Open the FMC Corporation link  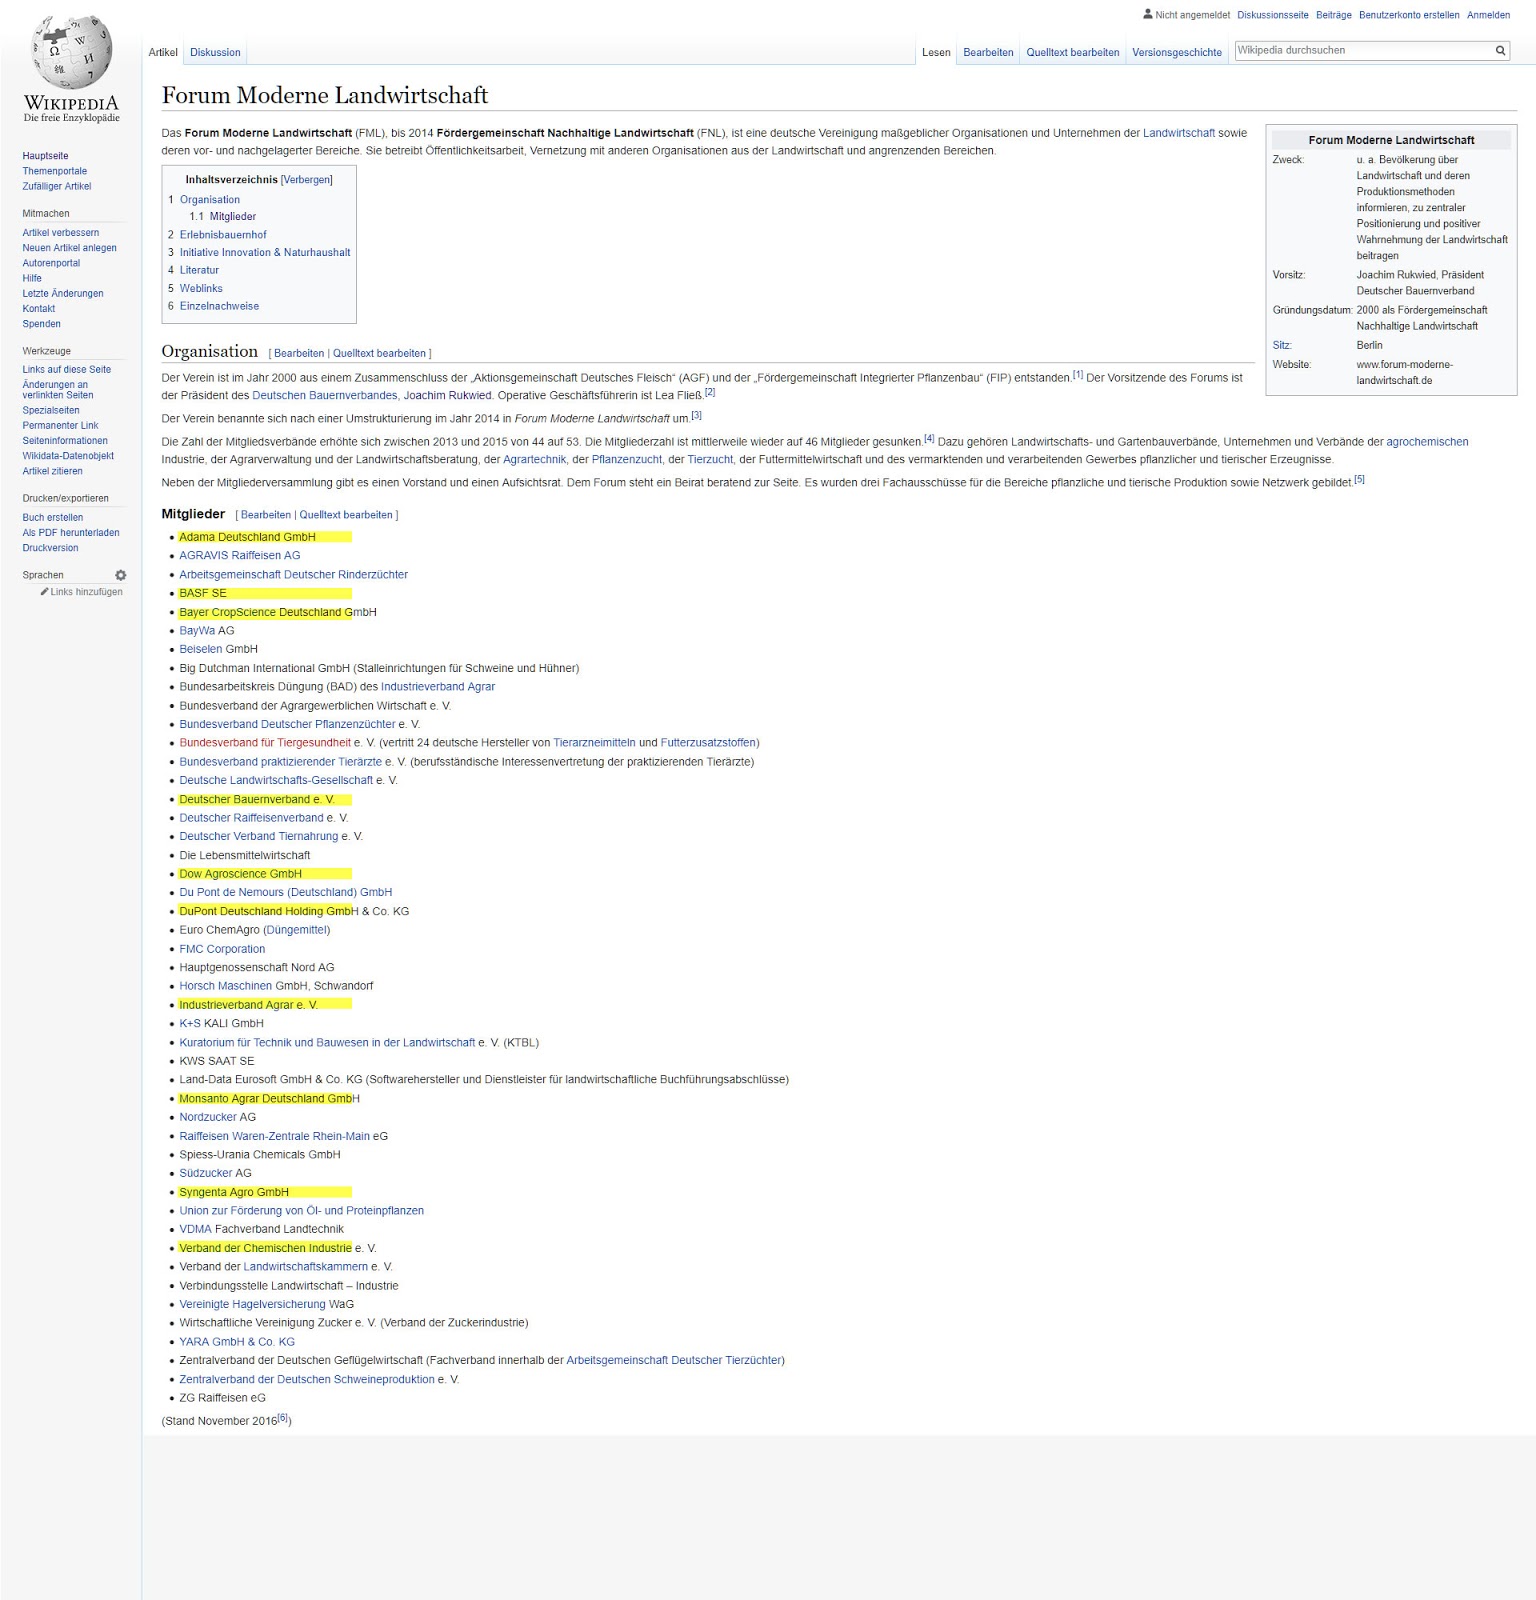click(222, 950)
